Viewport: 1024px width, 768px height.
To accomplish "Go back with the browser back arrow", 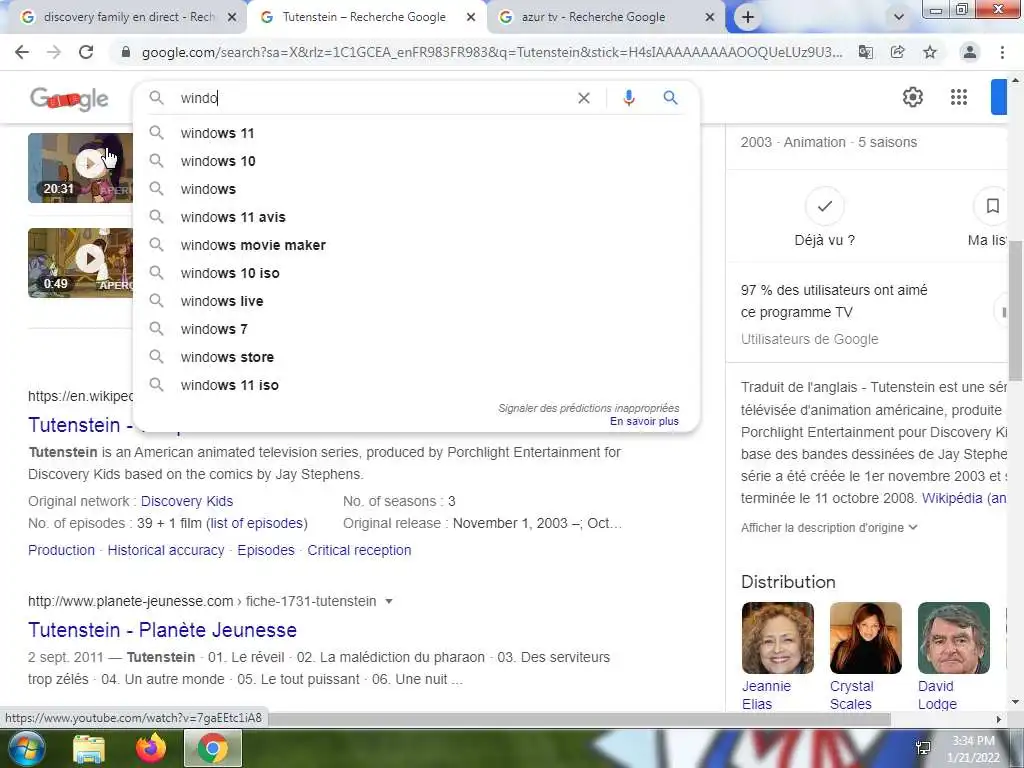I will 22,52.
